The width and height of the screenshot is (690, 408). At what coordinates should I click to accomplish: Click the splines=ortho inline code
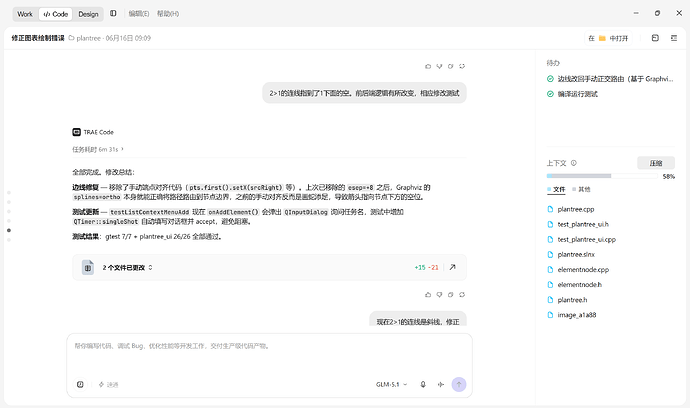[x=97, y=197]
